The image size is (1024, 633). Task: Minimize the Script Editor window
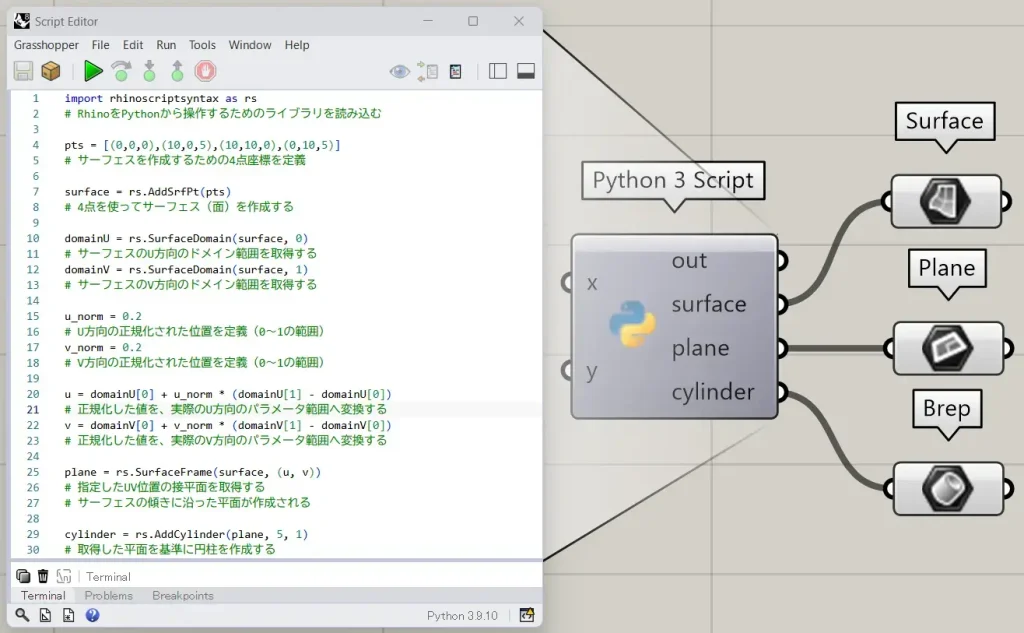tap(428, 21)
